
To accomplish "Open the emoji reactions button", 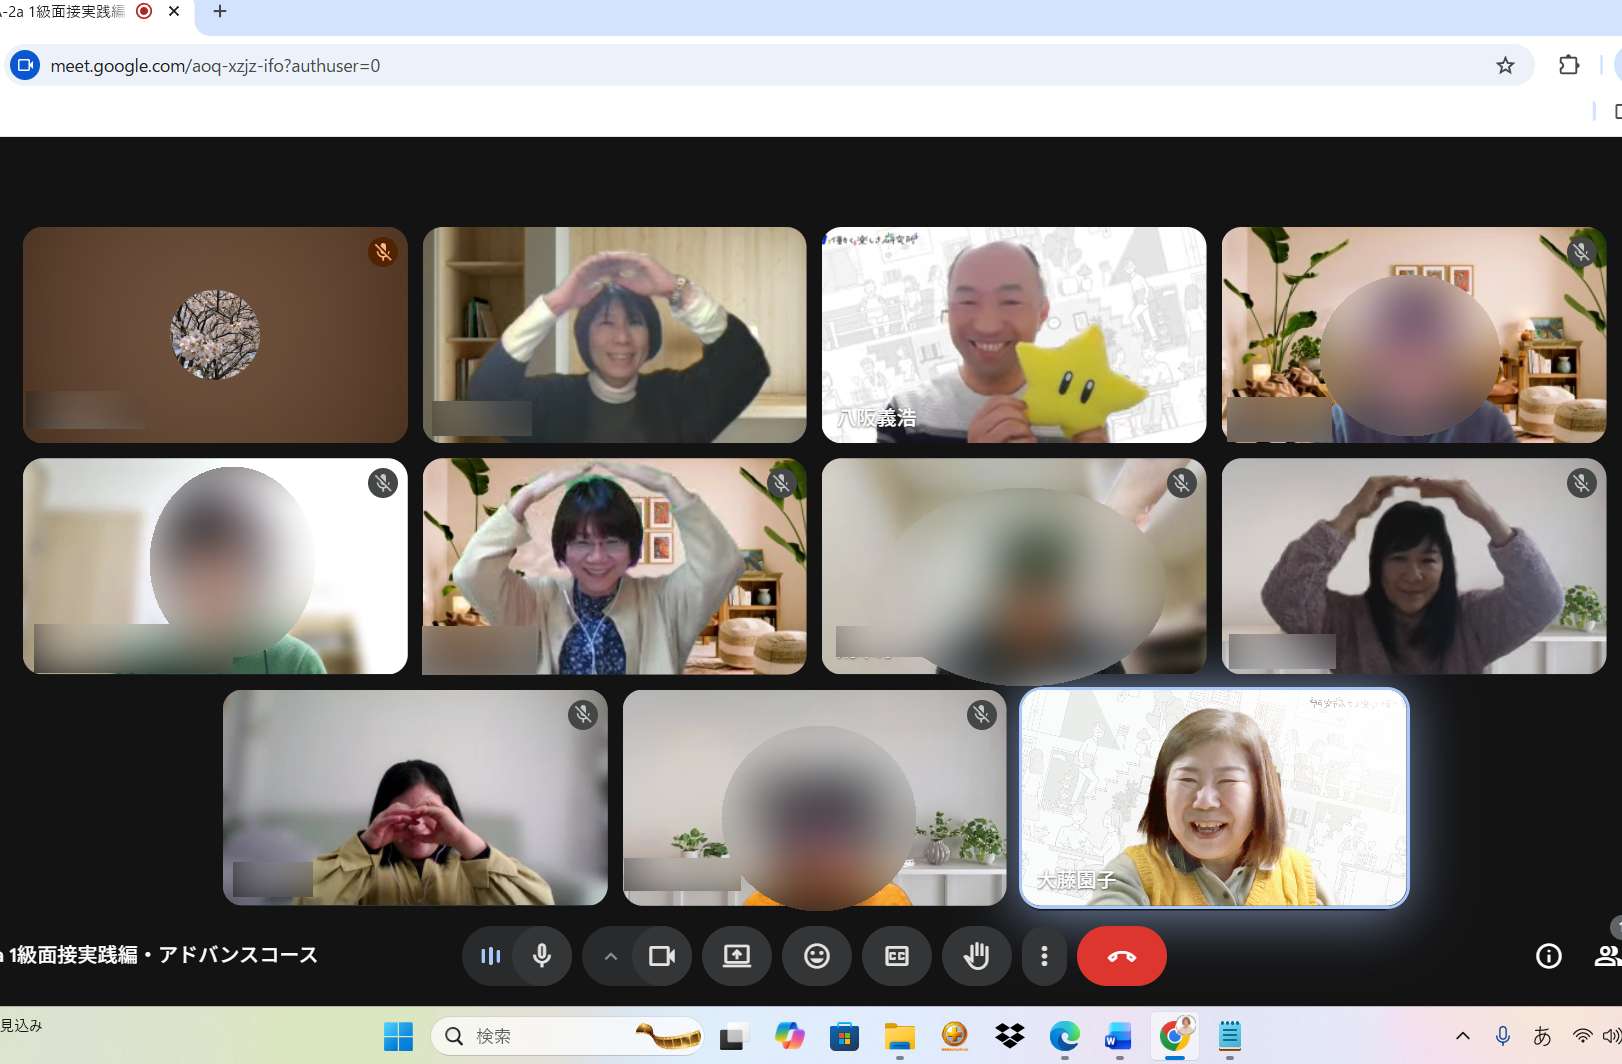I will click(817, 956).
